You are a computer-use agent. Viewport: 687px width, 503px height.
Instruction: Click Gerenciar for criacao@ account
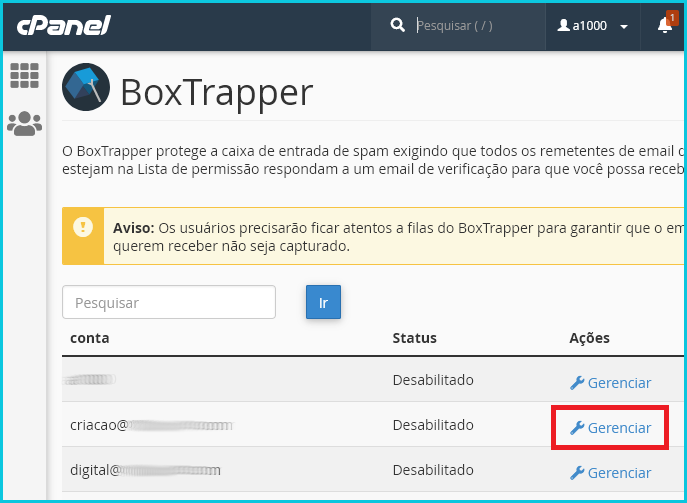point(610,428)
